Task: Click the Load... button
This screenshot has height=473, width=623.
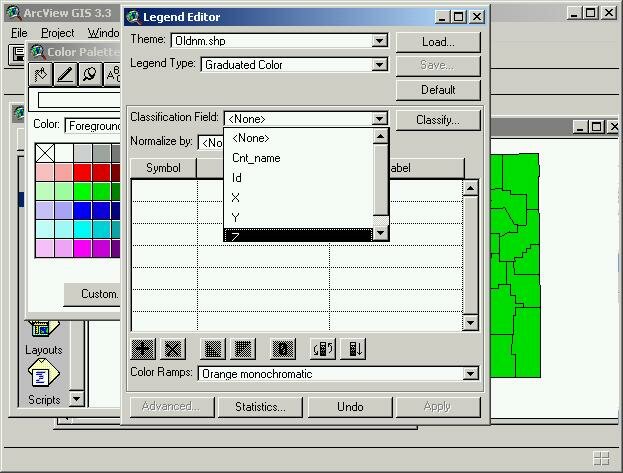Action: pos(438,42)
